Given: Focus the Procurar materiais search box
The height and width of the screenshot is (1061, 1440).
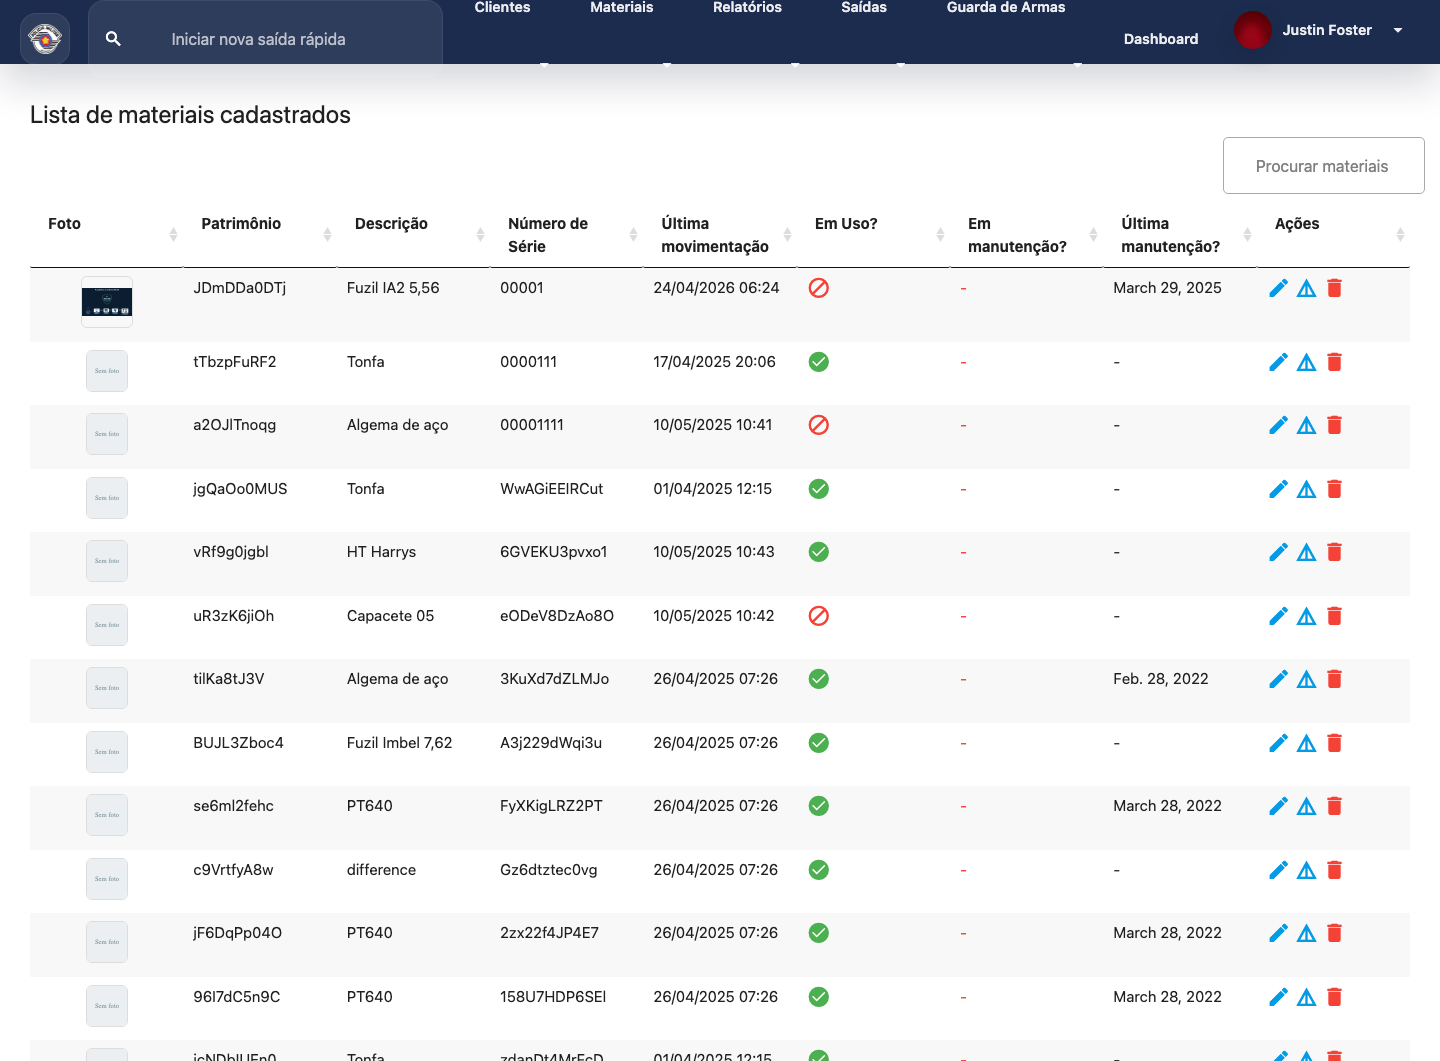Looking at the screenshot, I should point(1323,166).
